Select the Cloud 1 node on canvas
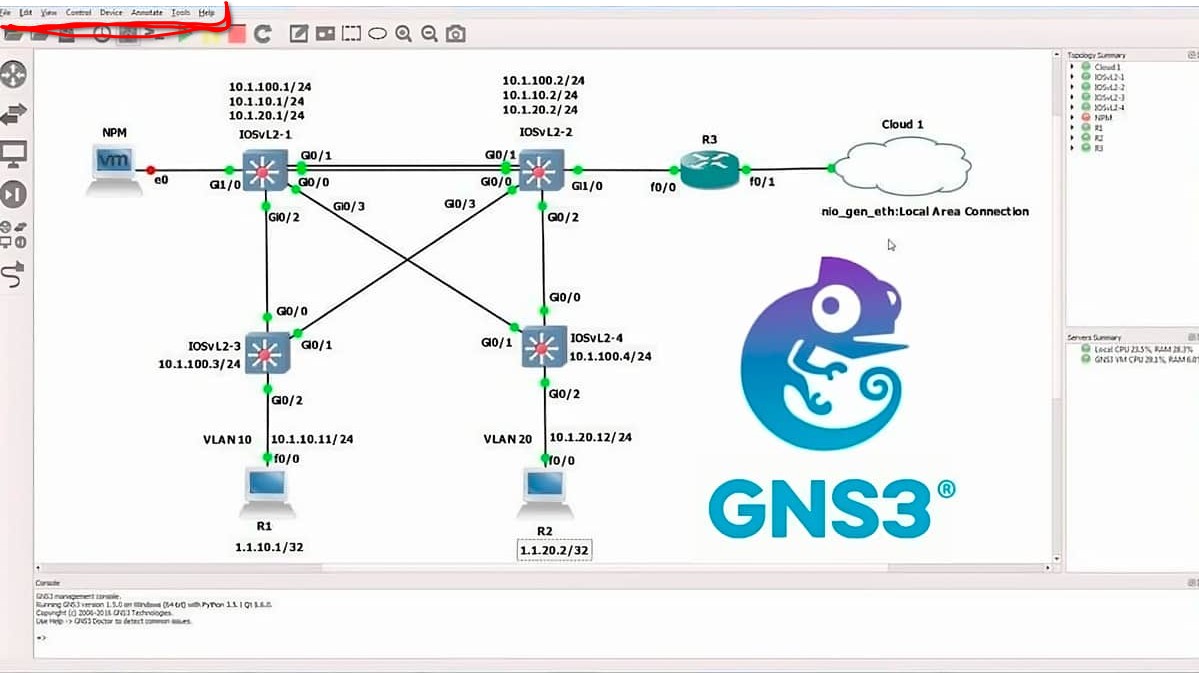The height and width of the screenshot is (673, 1199). pos(902,166)
